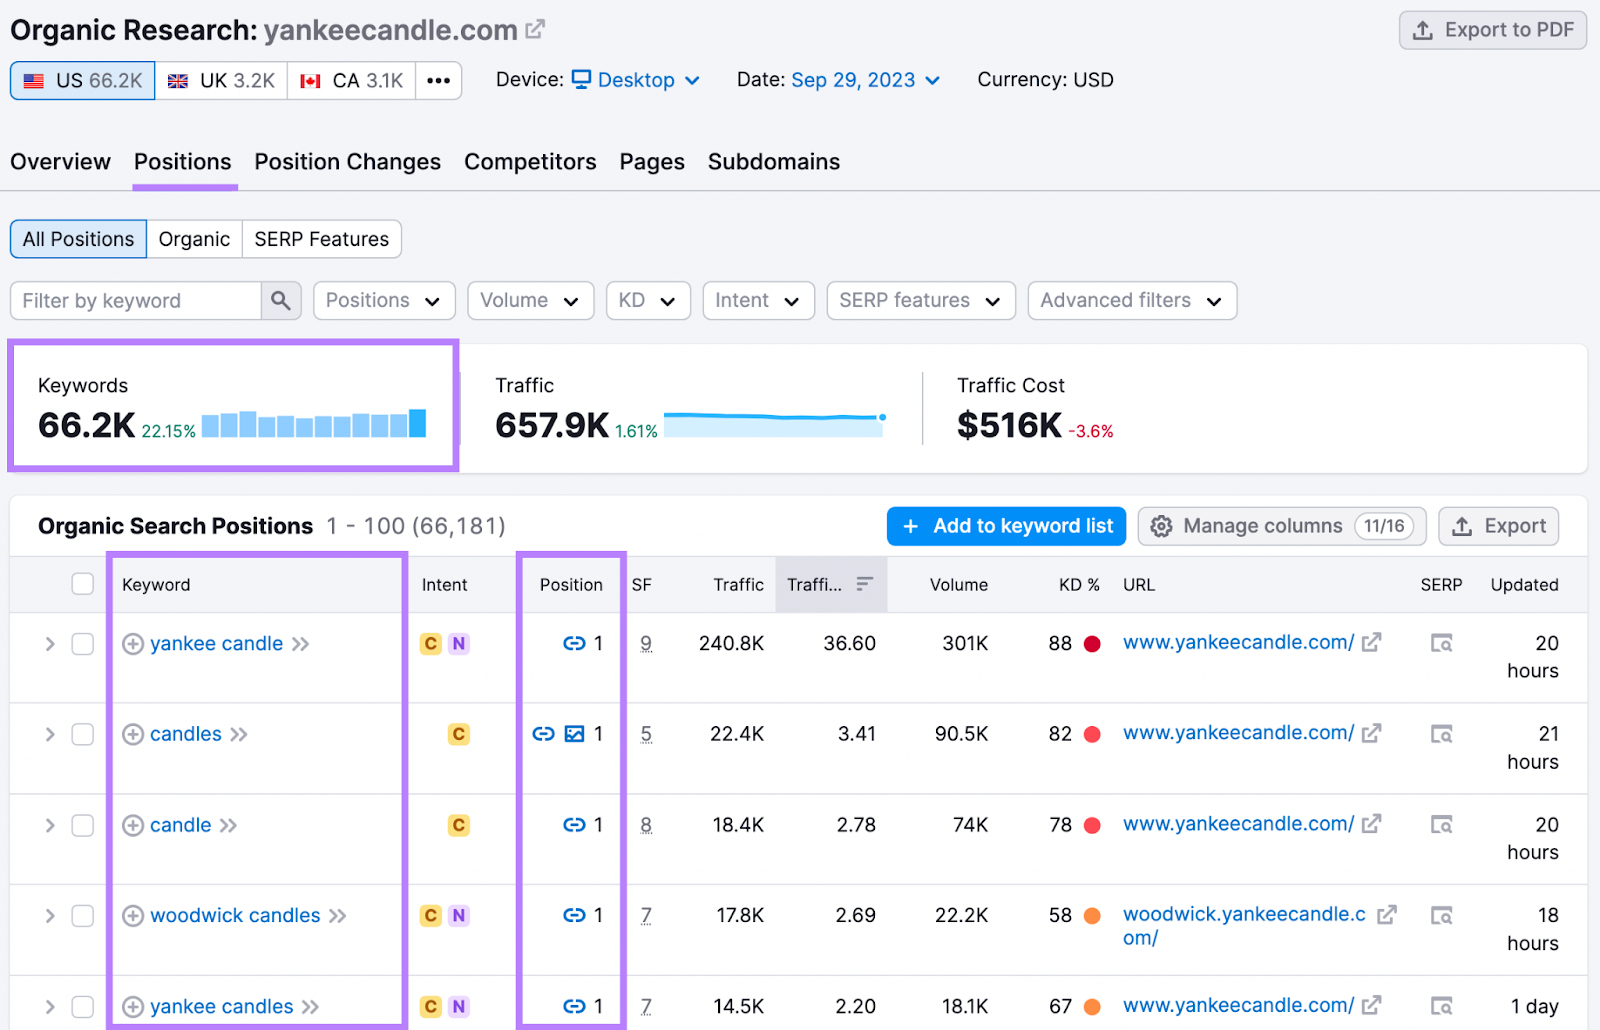The height and width of the screenshot is (1030, 1600).
Task: Toggle the select-all checkbox in table header
Action: [83, 584]
